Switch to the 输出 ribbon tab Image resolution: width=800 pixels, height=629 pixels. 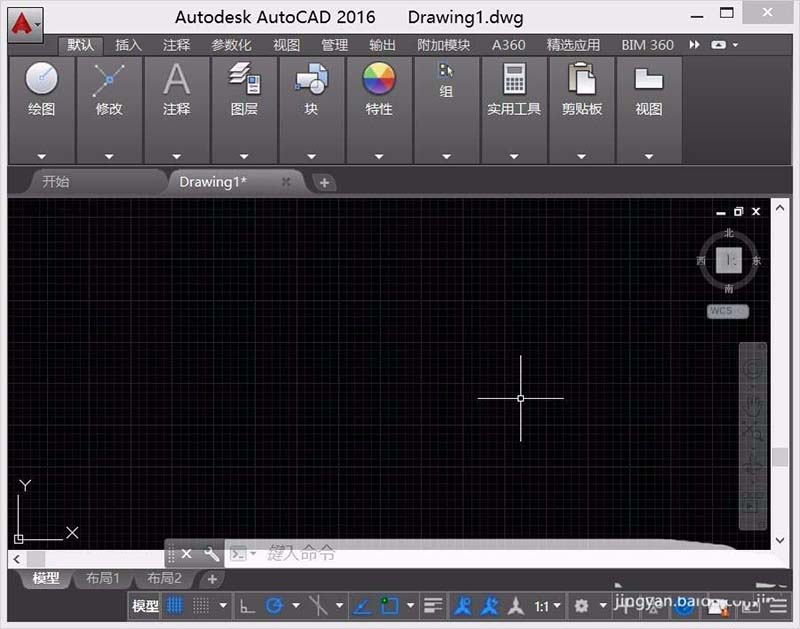tap(382, 45)
